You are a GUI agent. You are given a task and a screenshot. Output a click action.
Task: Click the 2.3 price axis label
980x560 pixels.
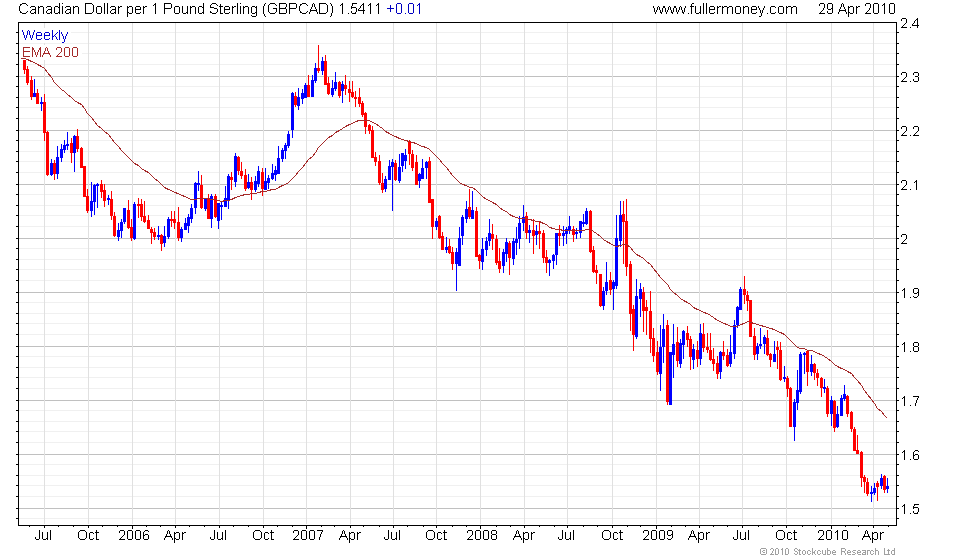pyautogui.click(x=909, y=78)
